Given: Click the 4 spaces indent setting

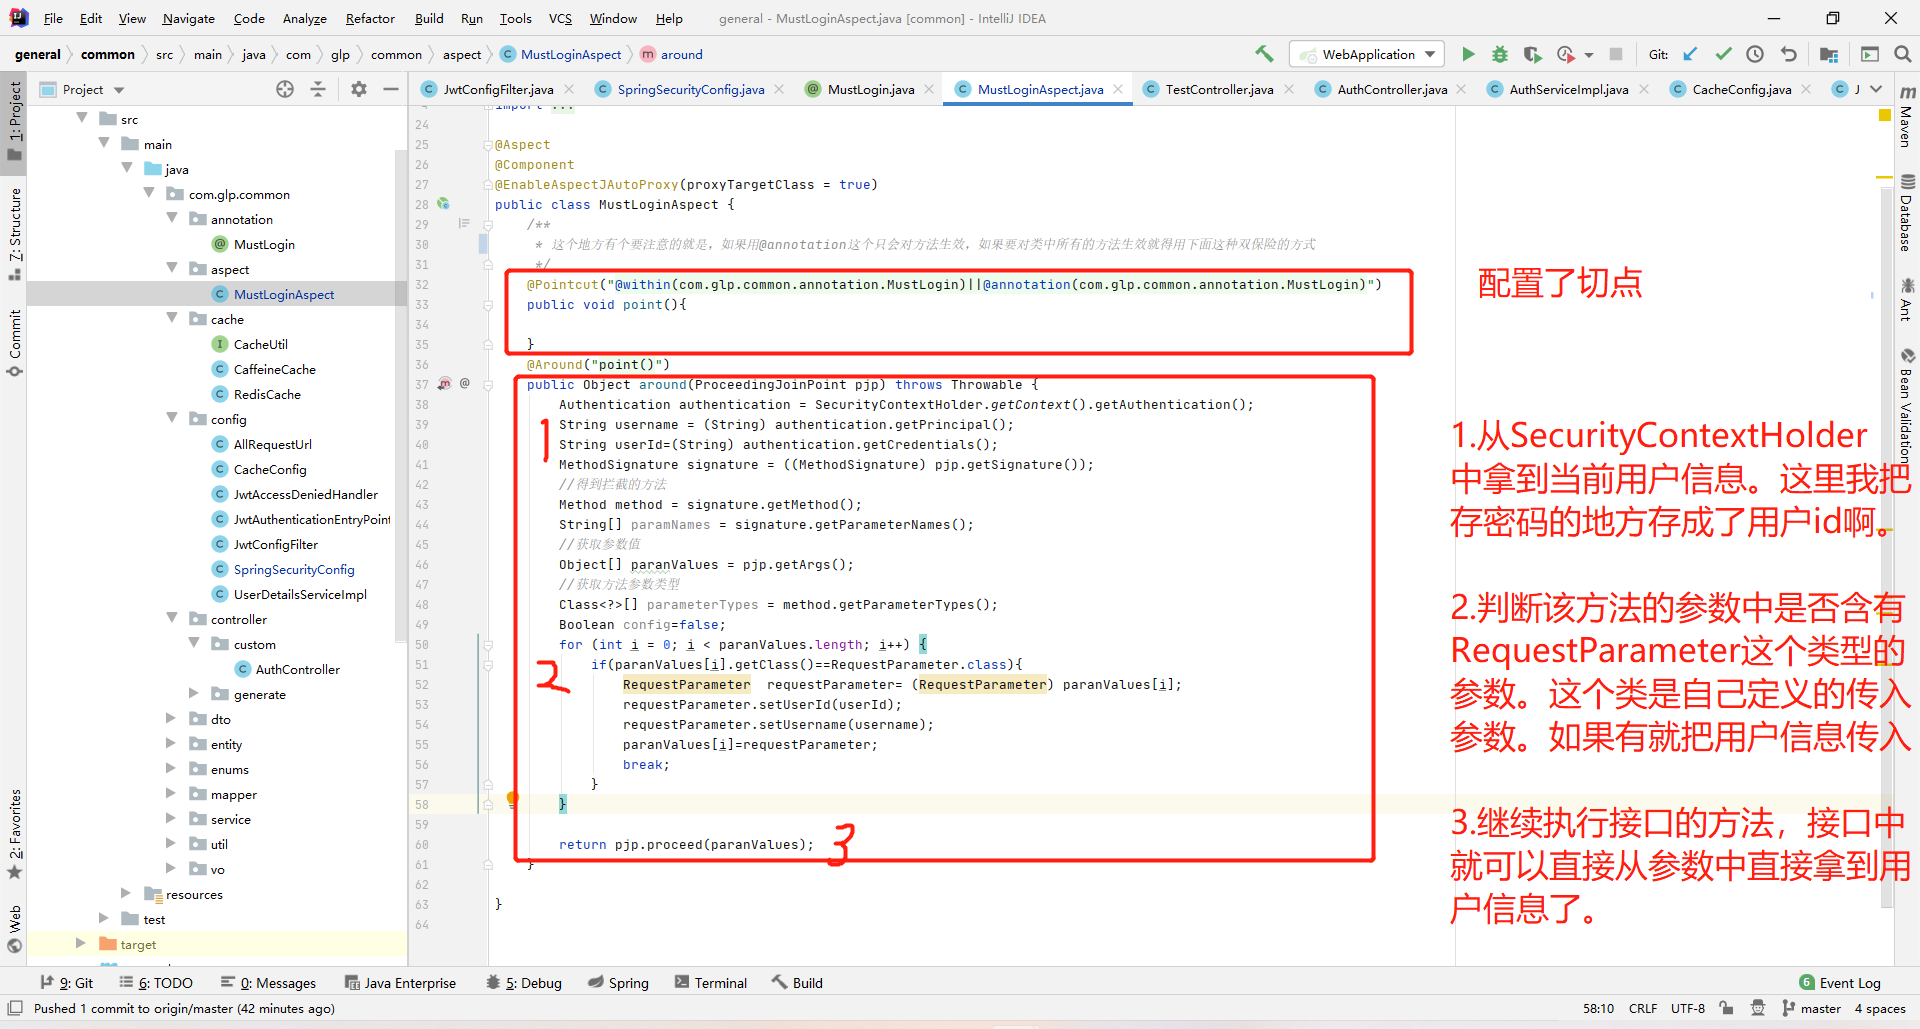Looking at the screenshot, I should point(1880,1008).
